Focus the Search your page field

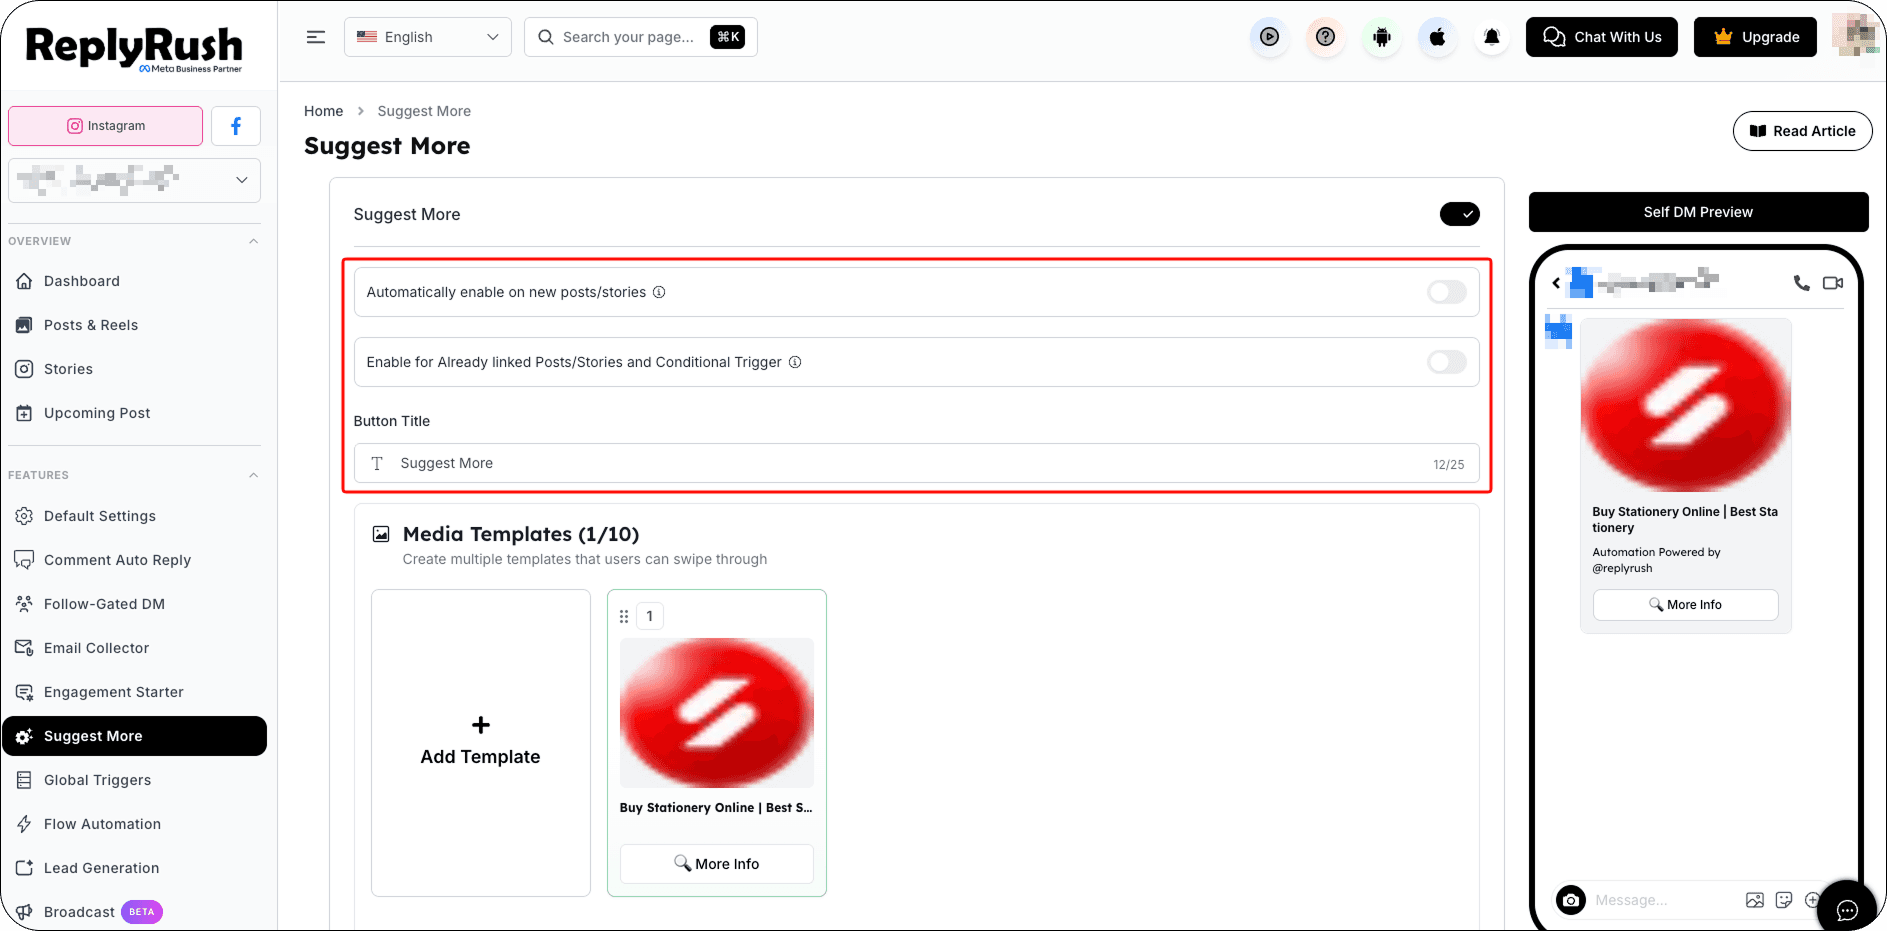(x=641, y=37)
